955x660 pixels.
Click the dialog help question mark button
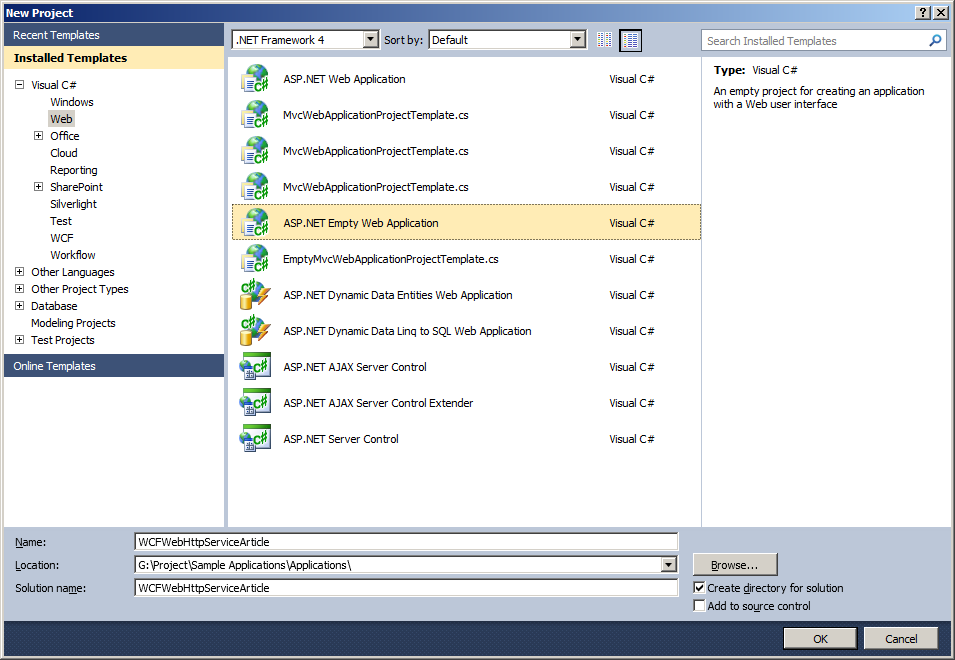tap(923, 13)
